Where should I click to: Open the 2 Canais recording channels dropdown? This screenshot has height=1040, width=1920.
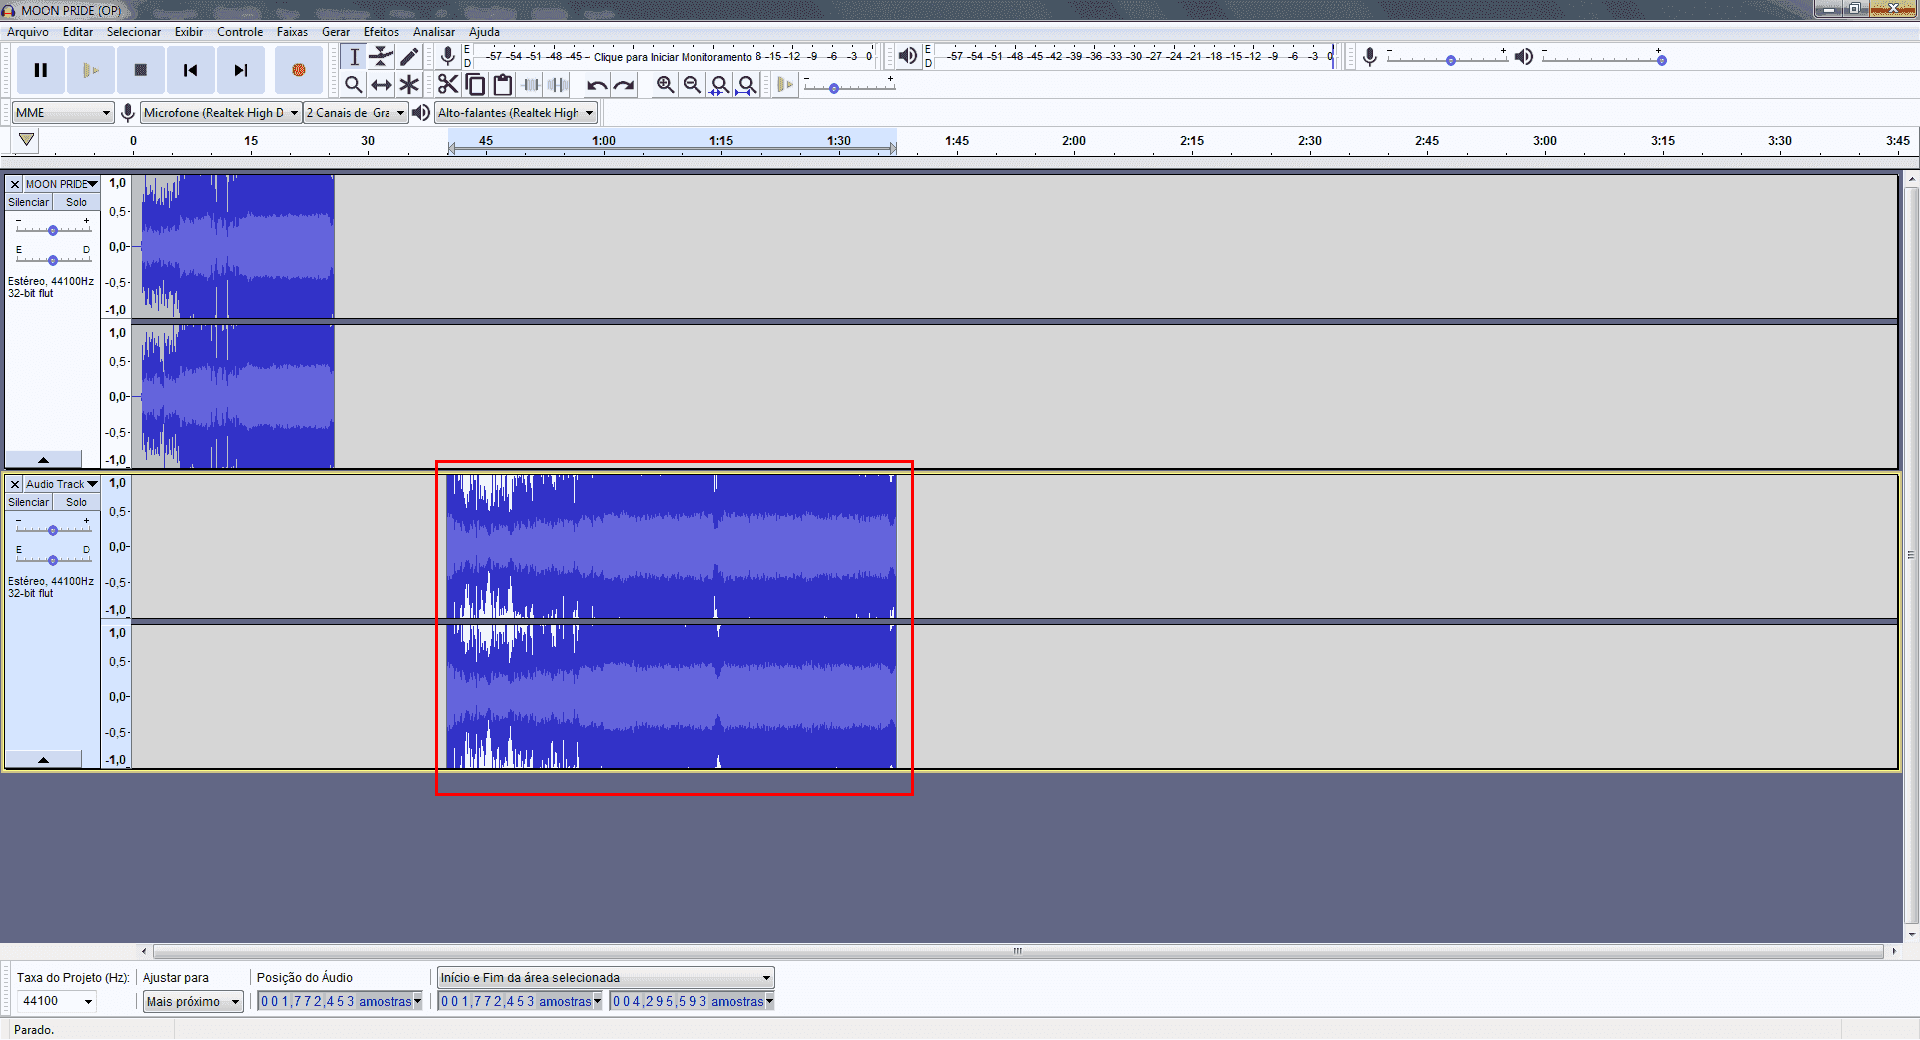(x=356, y=113)
